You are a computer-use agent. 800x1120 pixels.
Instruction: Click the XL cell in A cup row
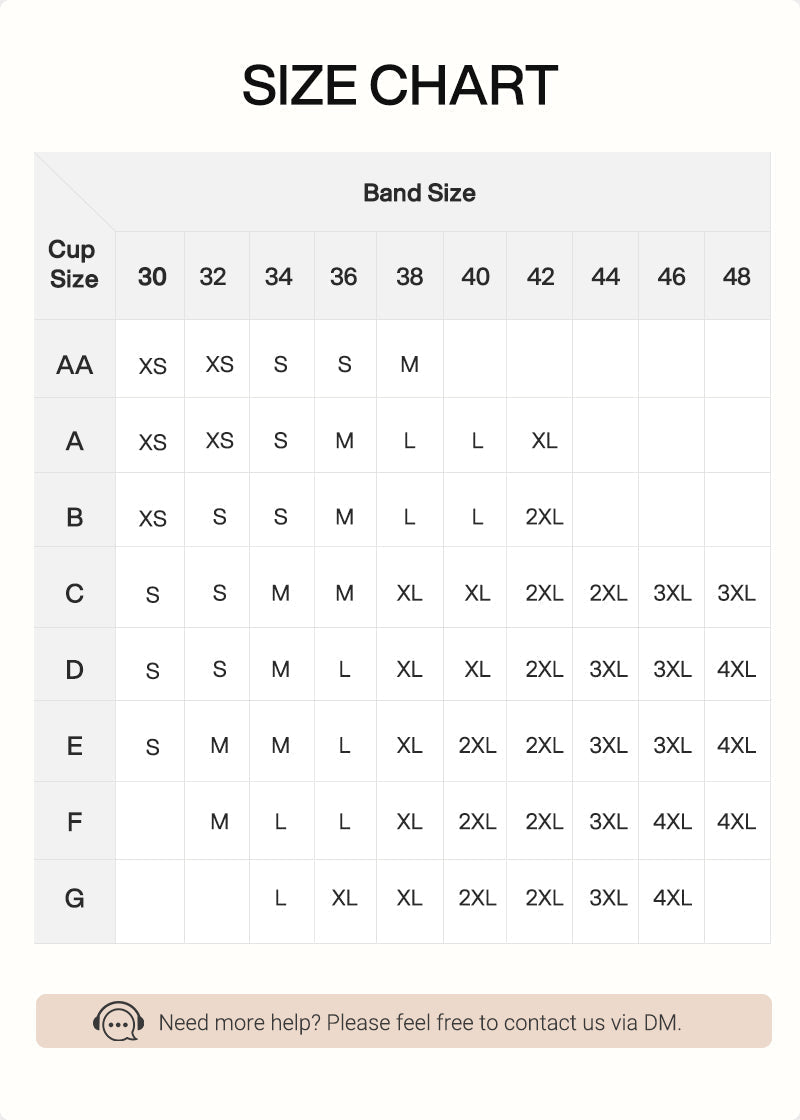pos(544,441)
